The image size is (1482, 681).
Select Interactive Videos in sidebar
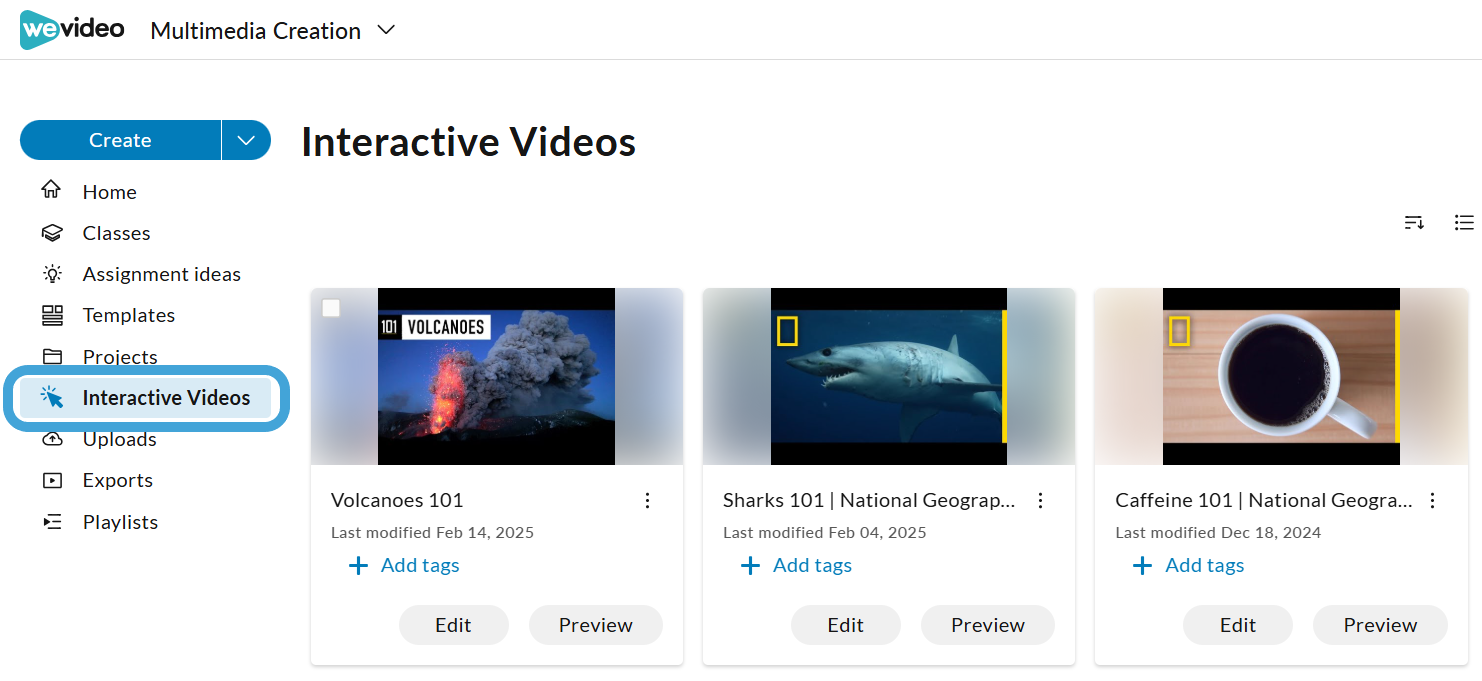pyautogui.click(x=146, y=398)
